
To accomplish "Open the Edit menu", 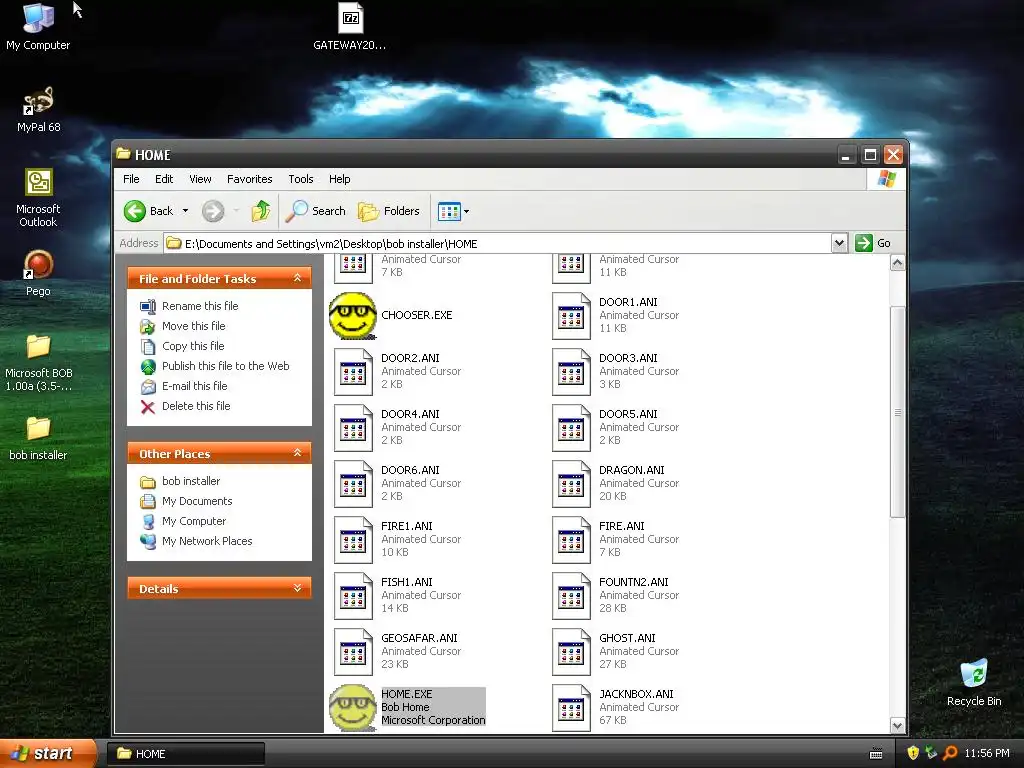I will pyautogui.click(x=164, y=179).
